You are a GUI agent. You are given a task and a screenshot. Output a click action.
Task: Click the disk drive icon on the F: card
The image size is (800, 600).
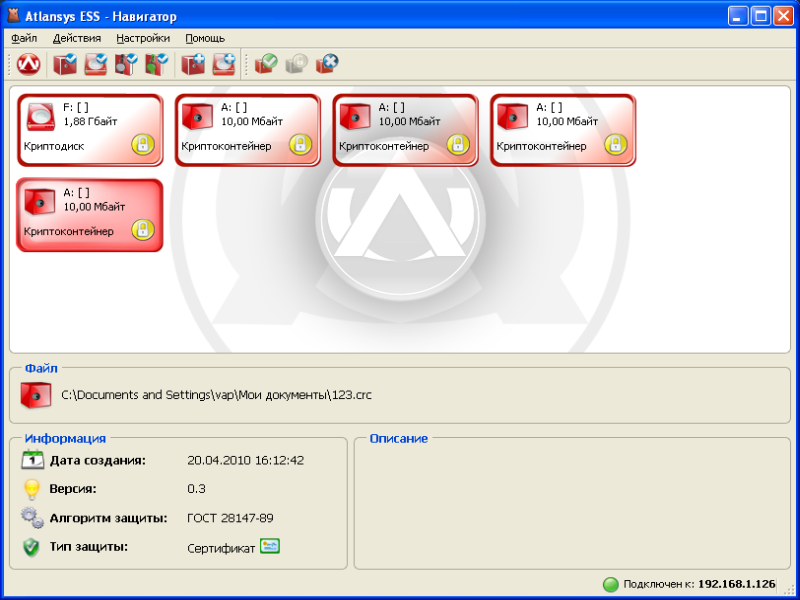pyautogui.click(x=41, y=116)
